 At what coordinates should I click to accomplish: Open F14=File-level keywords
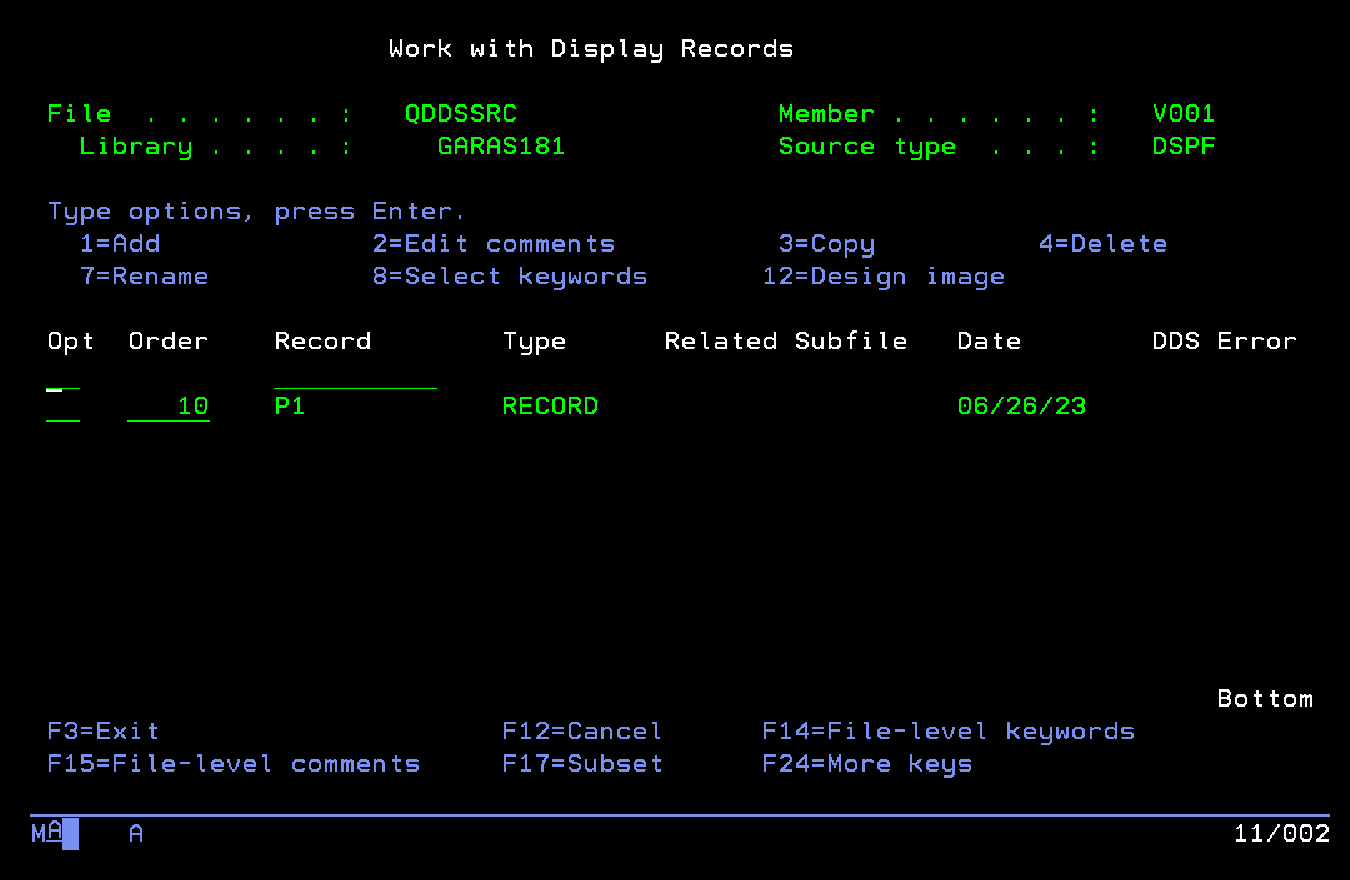948,732
